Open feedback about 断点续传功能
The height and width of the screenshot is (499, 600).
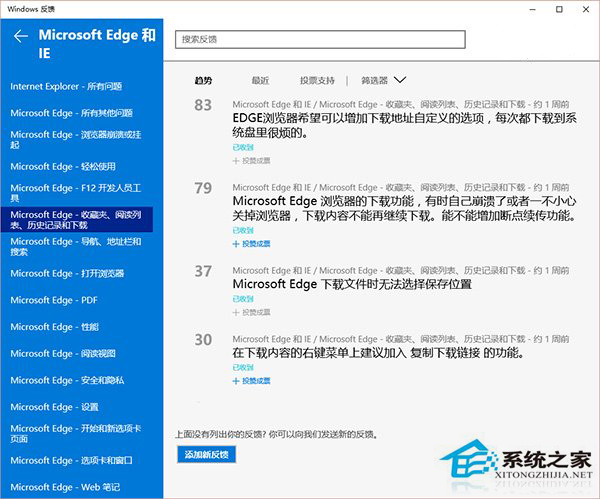click(404, 209)
